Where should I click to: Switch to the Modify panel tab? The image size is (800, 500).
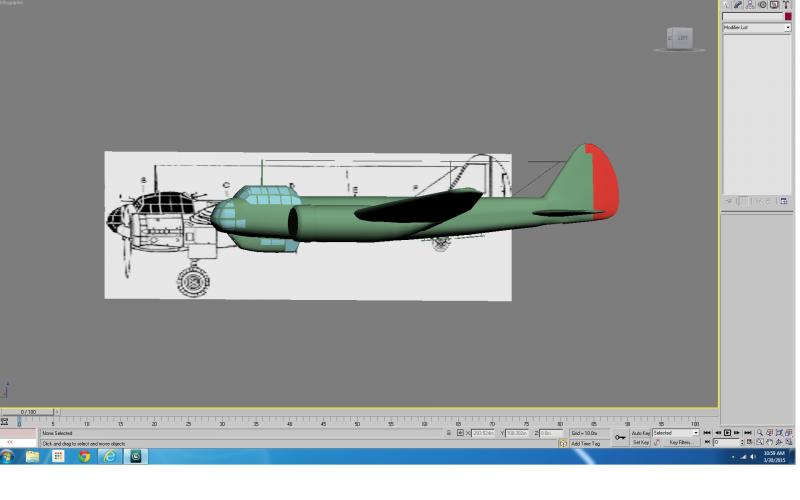[738, 5]
